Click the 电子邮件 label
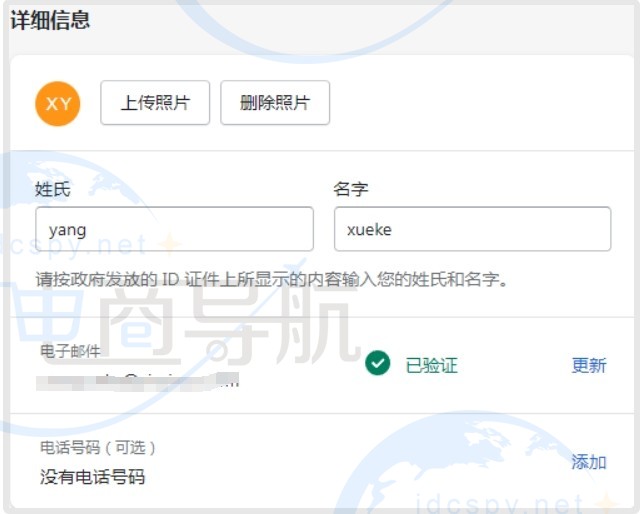640x514 pixels. click(70, 350)
